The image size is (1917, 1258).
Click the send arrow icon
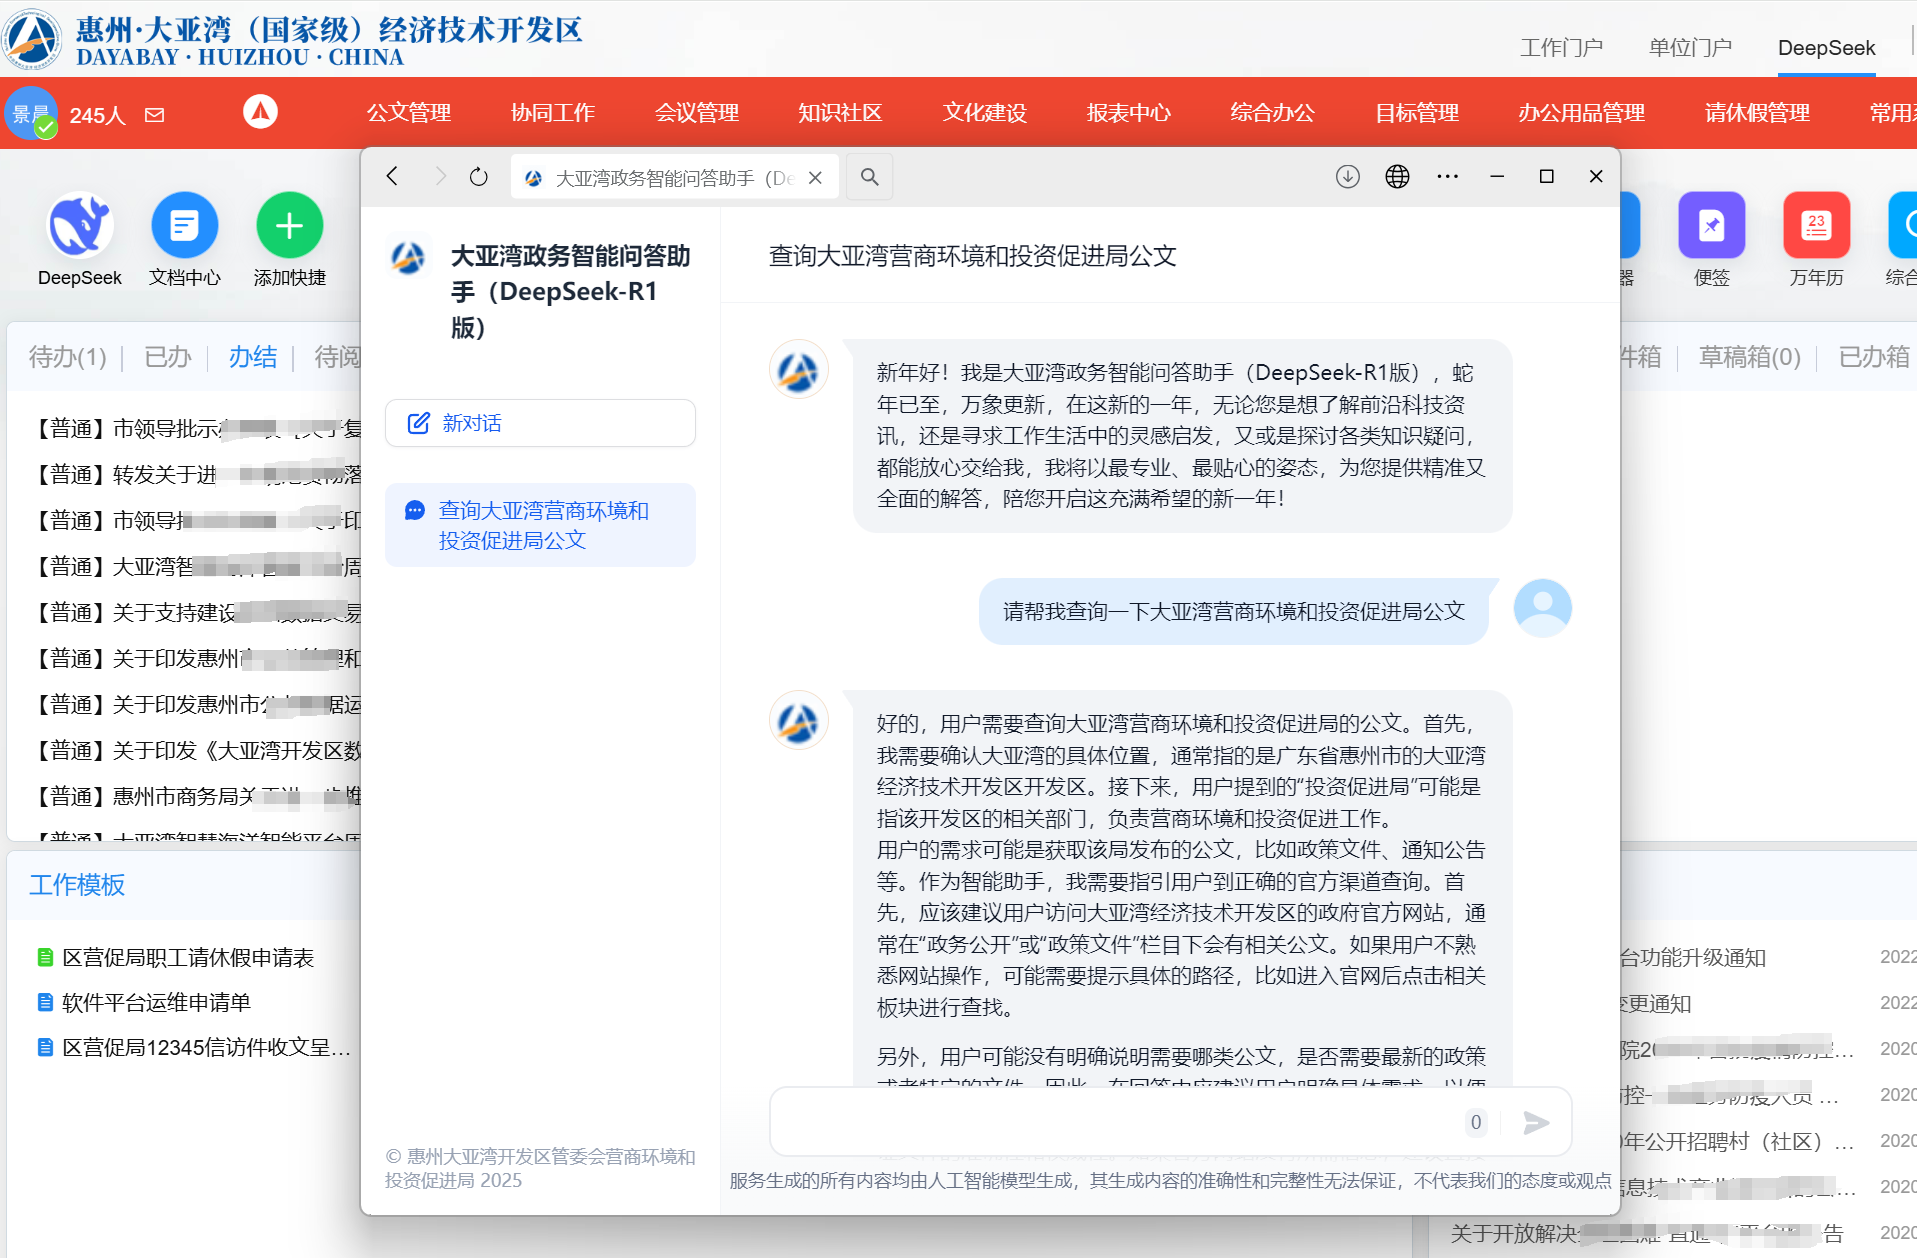pyautogui.click(x=1536, y=1123)
